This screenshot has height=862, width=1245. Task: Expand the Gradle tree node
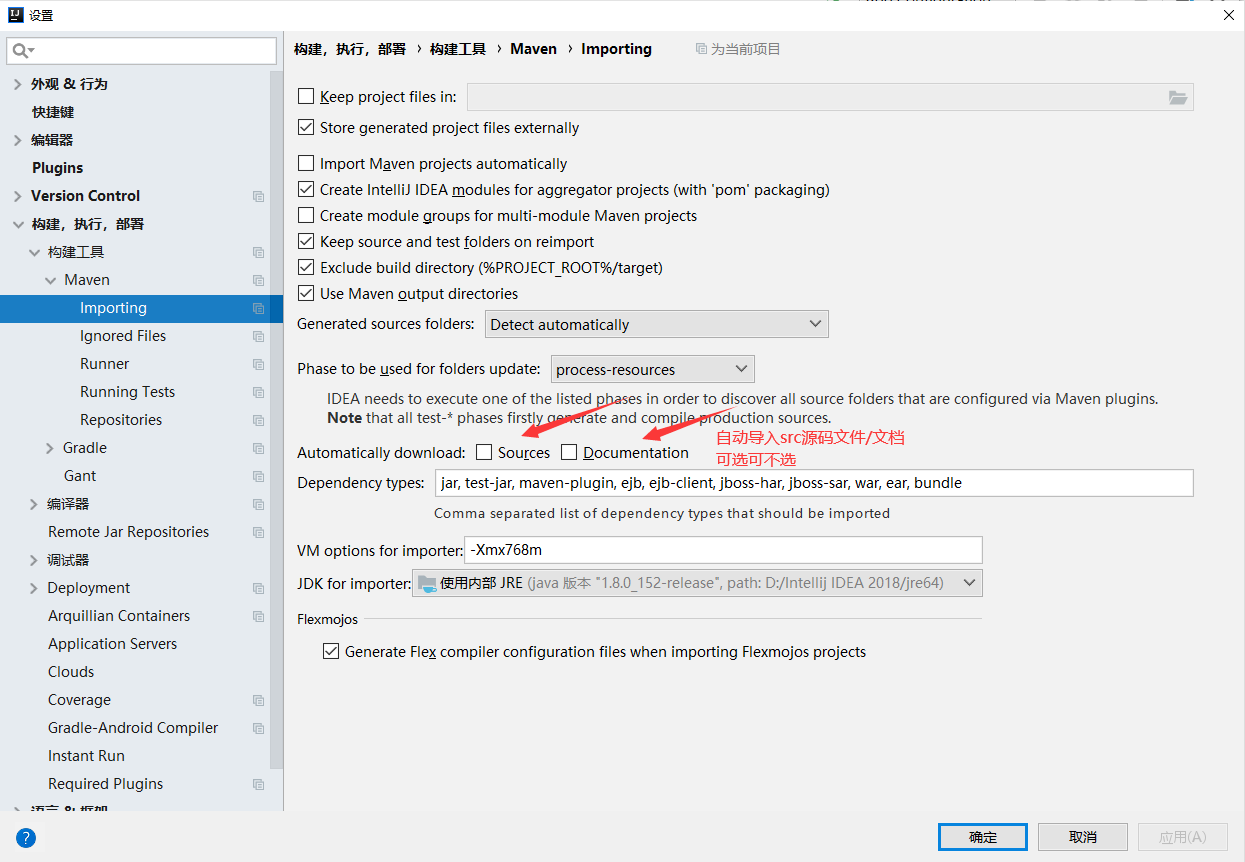[x=50, y=448]
